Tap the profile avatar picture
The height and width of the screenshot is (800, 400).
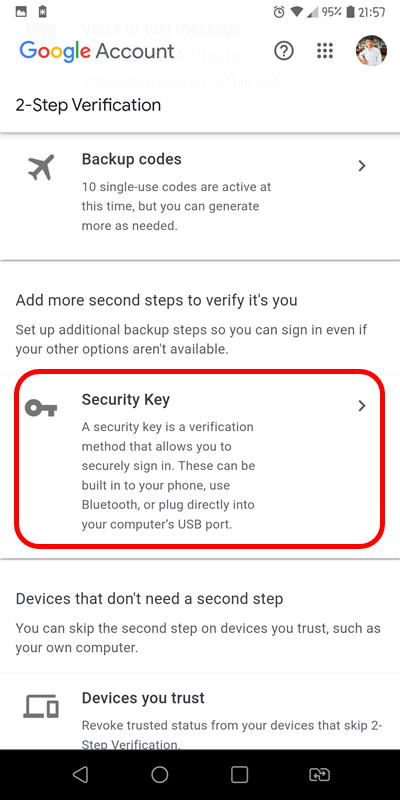pos(371,51)
